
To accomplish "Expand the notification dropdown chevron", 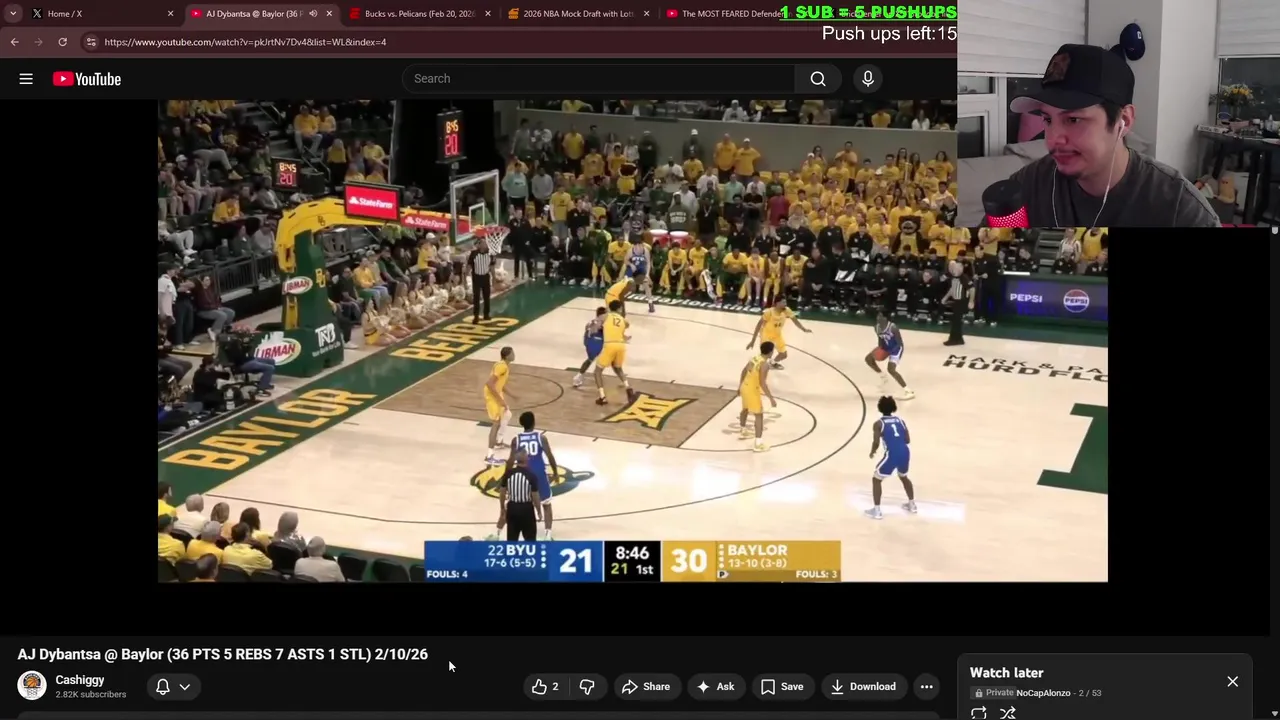I will pyautogui.click(x=185, y=687).
